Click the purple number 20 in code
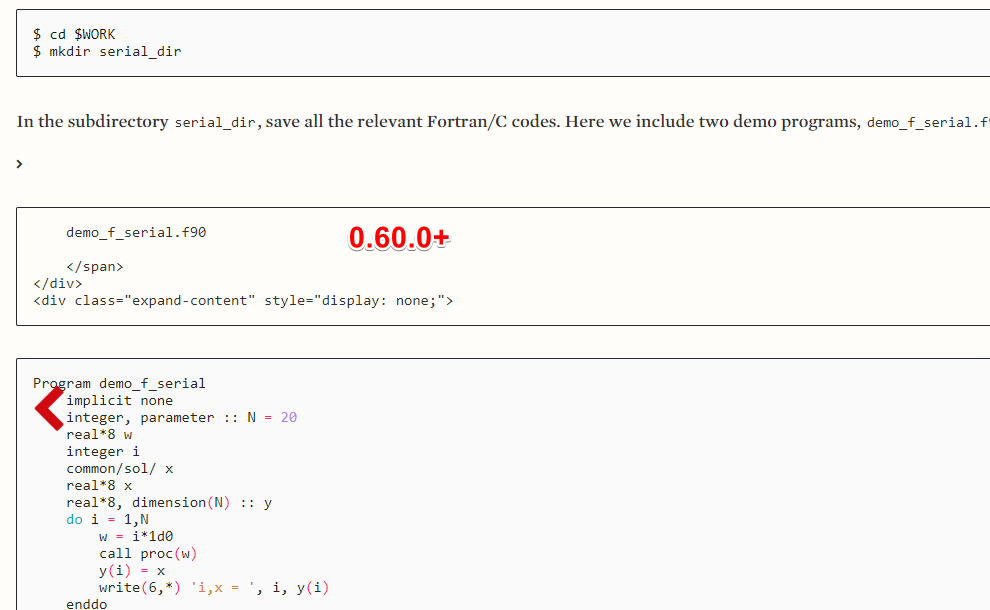 [x=289, y=417]
